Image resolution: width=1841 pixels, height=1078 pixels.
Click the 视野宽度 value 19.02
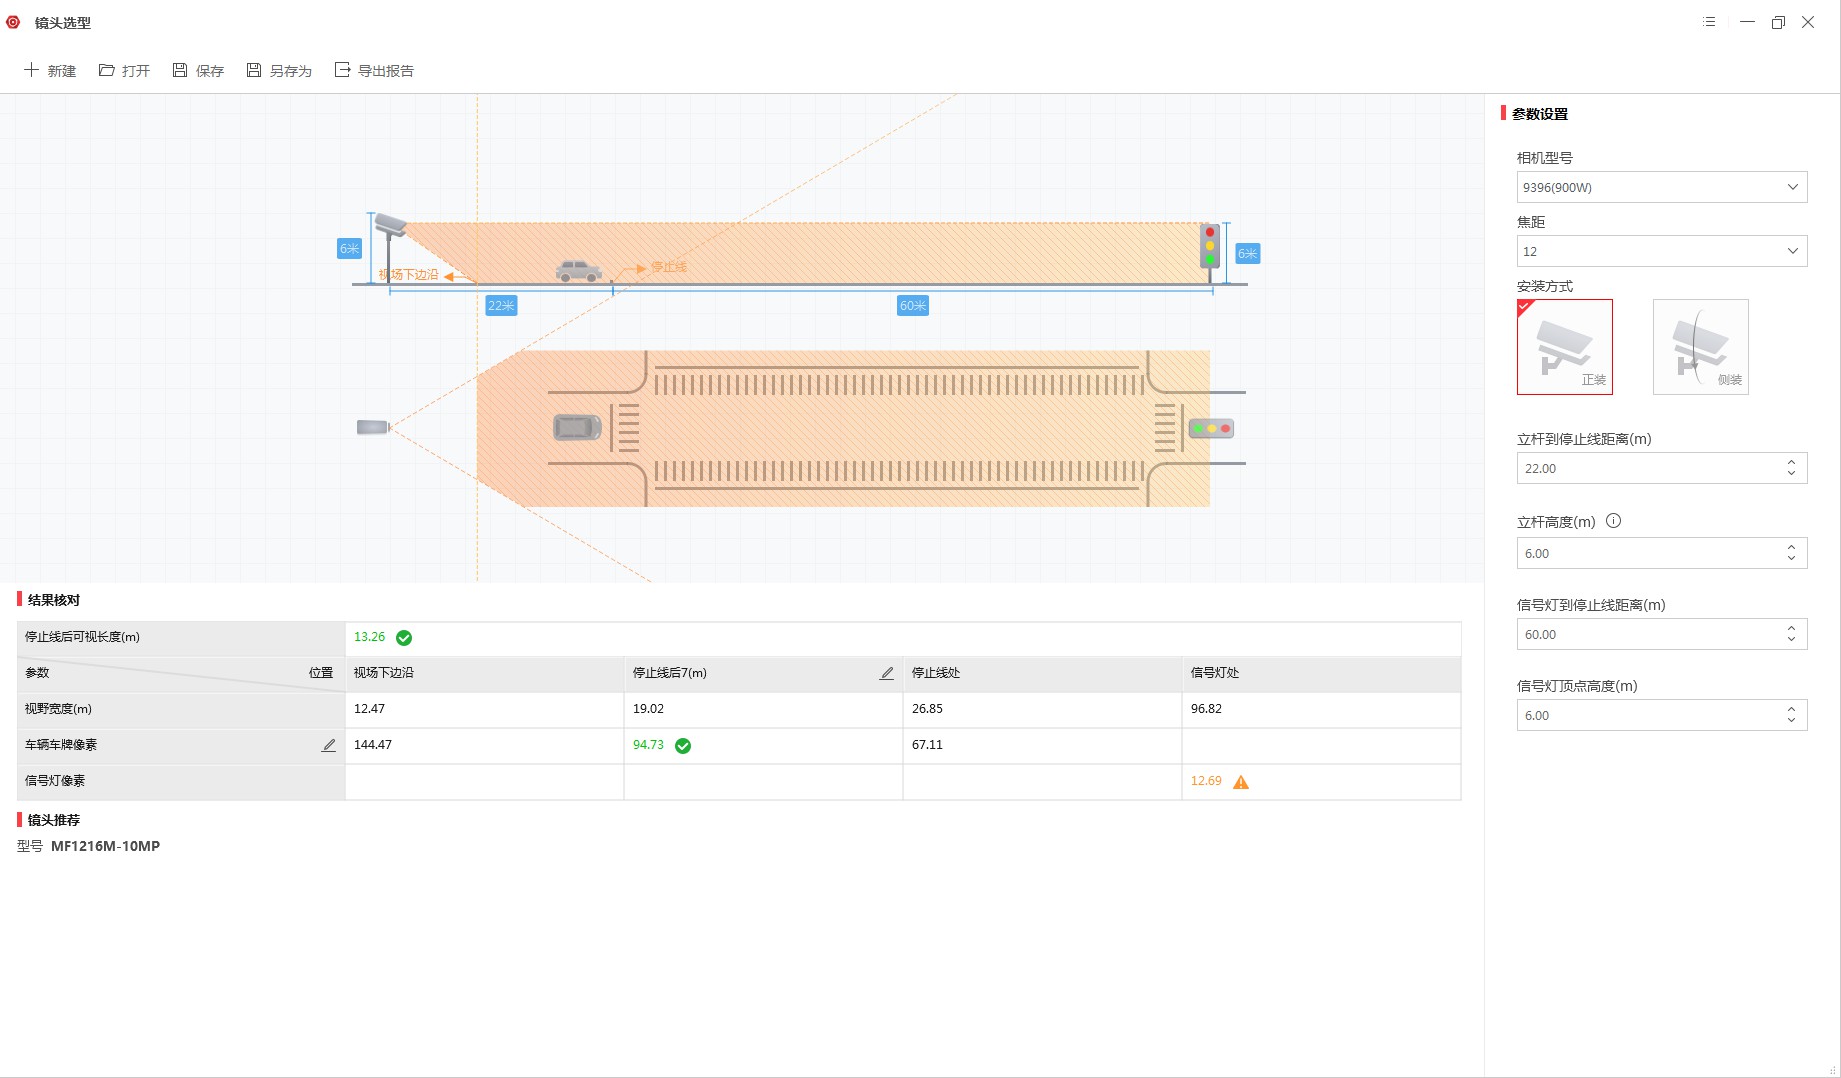tap(648, 708)
